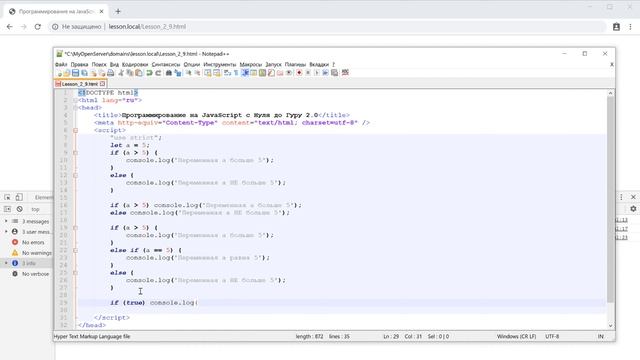The width and height of the screenshot is (640, 360).
Task: Click the Chrome address bar URL
Action: pyautogui.click(x=147, y=27)
